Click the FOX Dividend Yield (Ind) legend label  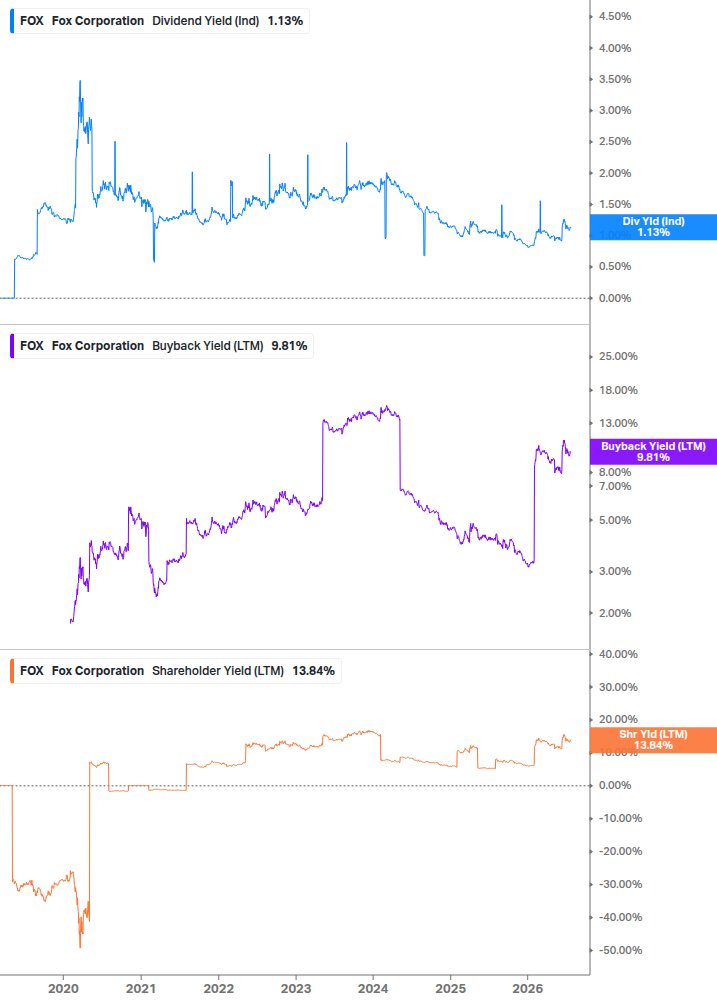point(160,21)
